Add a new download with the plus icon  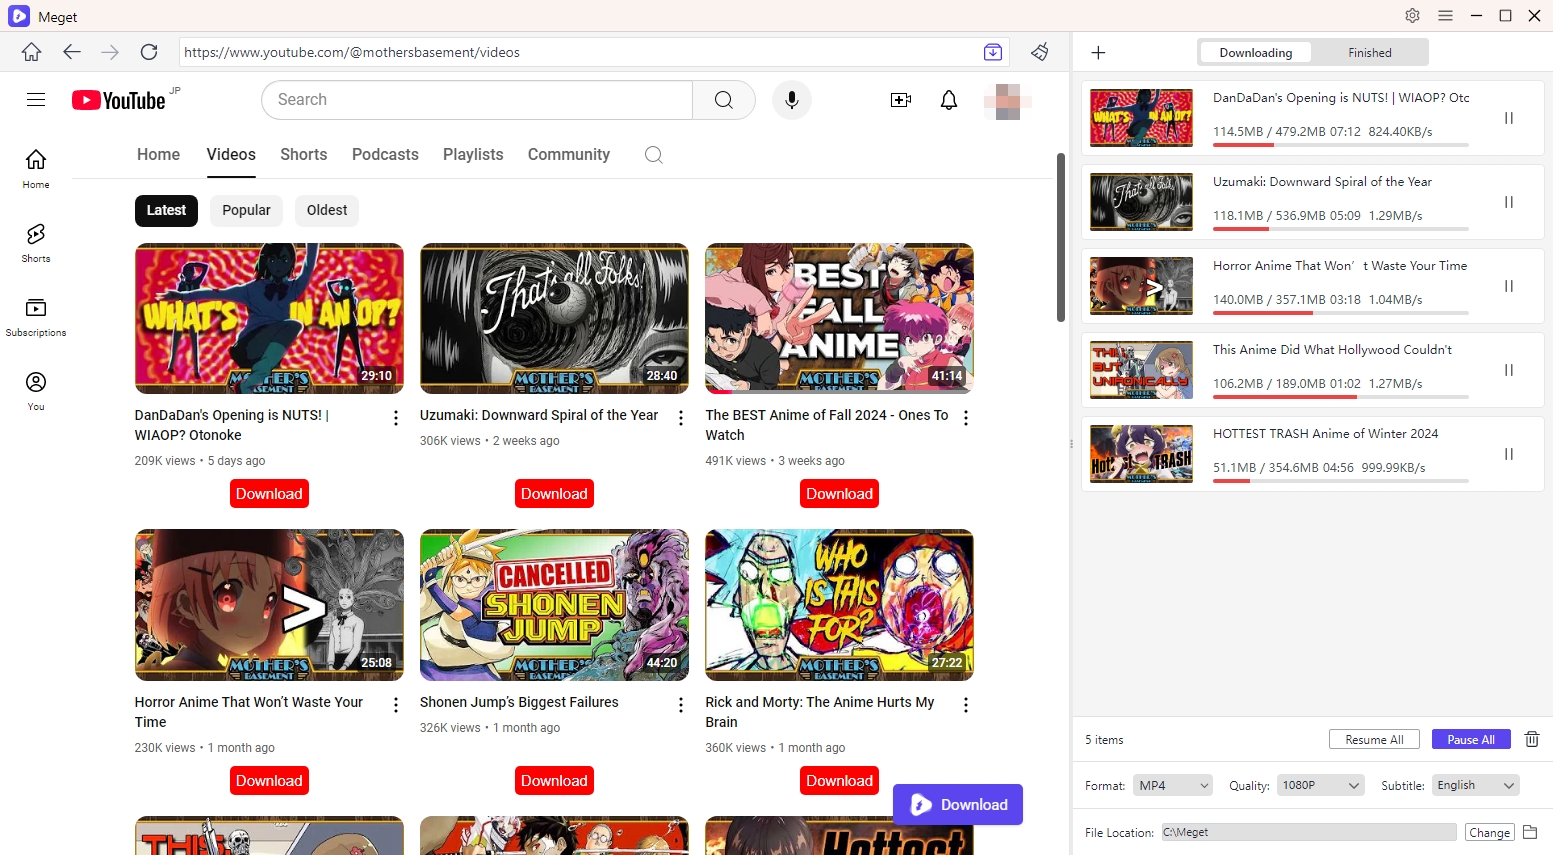coord(1098,52)
